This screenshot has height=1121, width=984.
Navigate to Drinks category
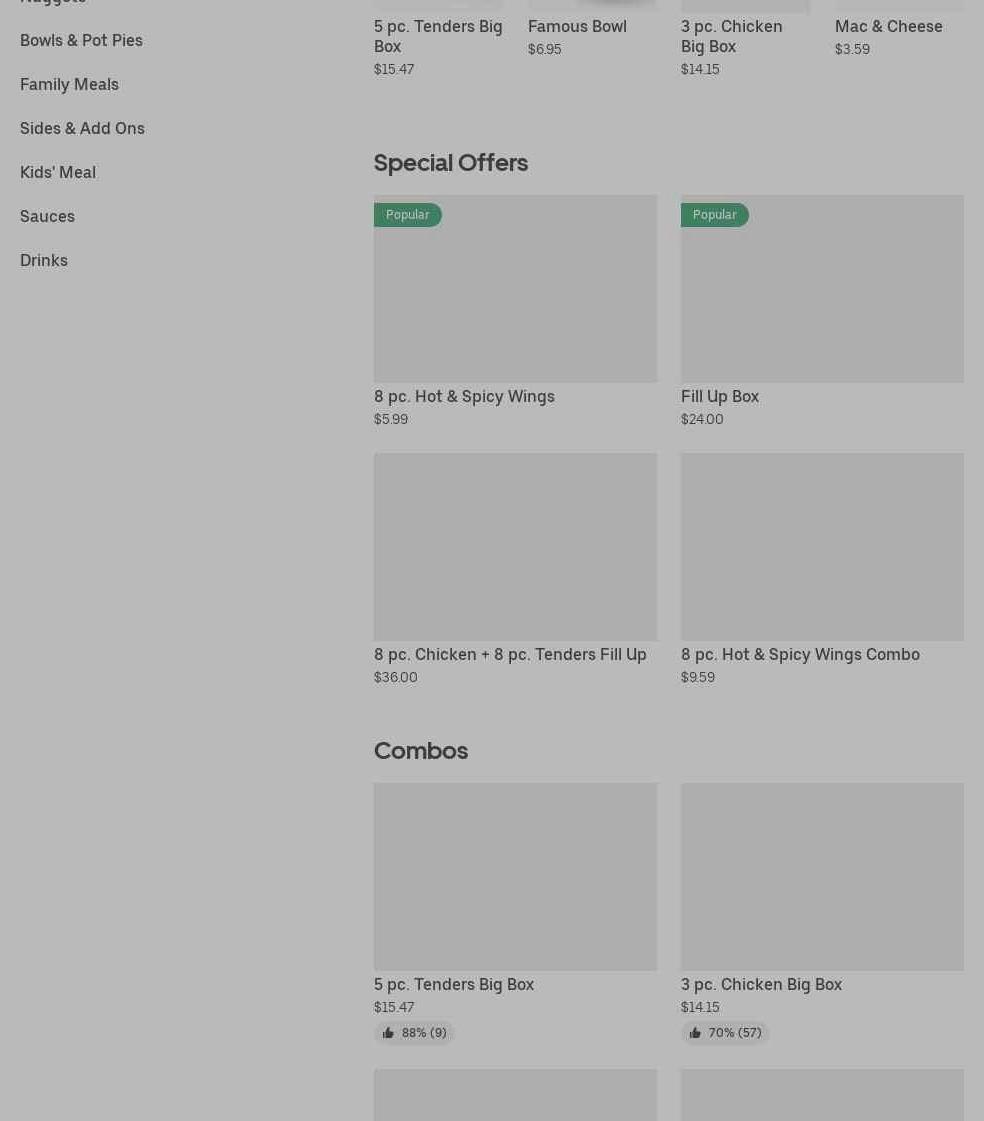point(44,260)
